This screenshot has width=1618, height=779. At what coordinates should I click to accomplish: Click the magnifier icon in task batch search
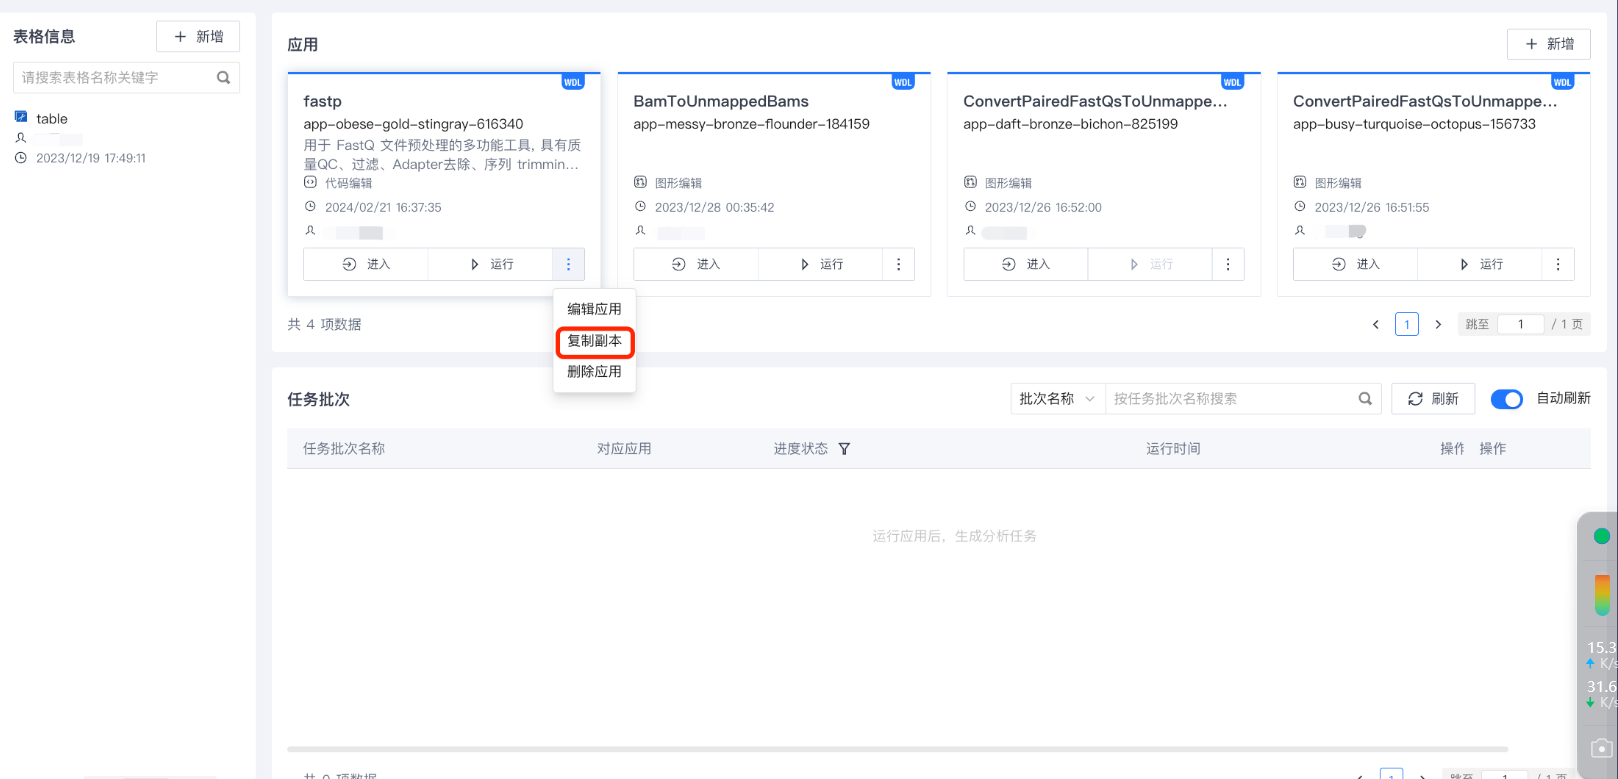(x=1365, y=399)
